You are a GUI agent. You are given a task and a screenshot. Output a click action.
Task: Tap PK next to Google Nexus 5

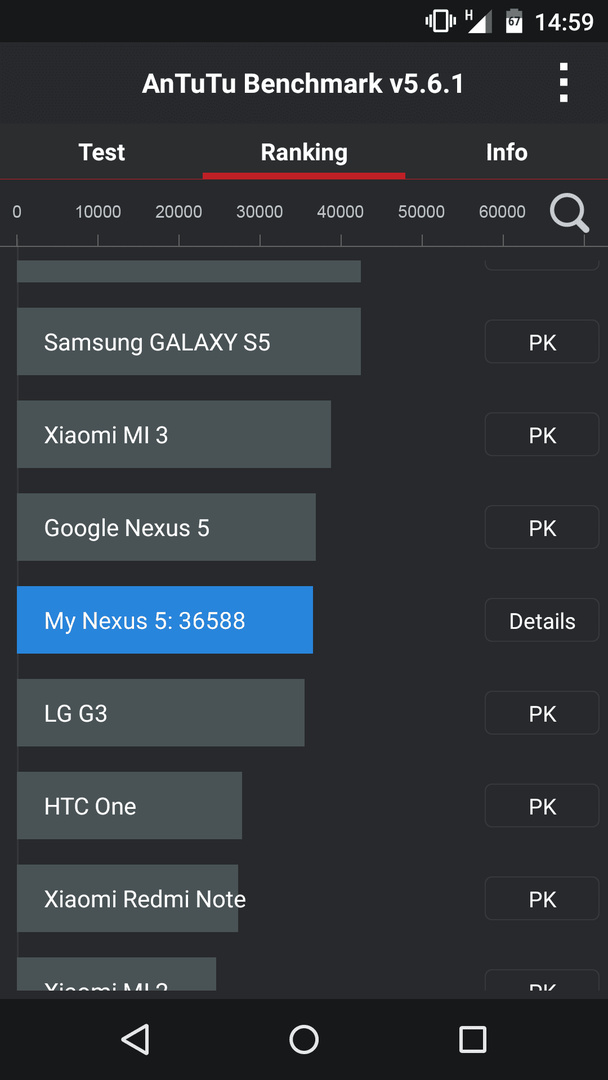pyautogui.click(x=542, y=528)
